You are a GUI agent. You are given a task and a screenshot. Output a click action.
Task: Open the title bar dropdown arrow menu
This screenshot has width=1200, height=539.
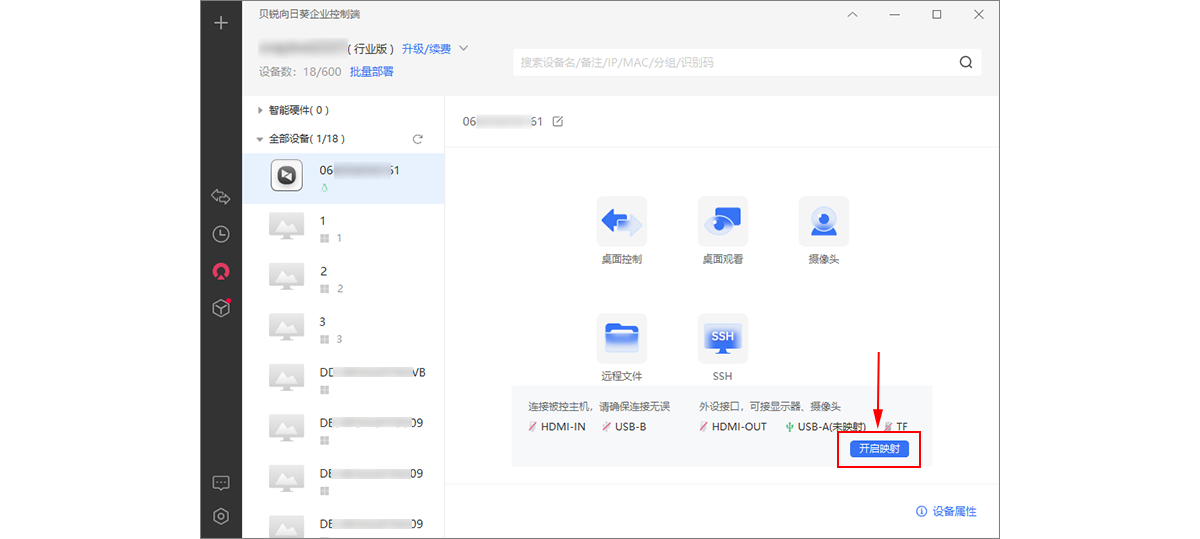852,15
